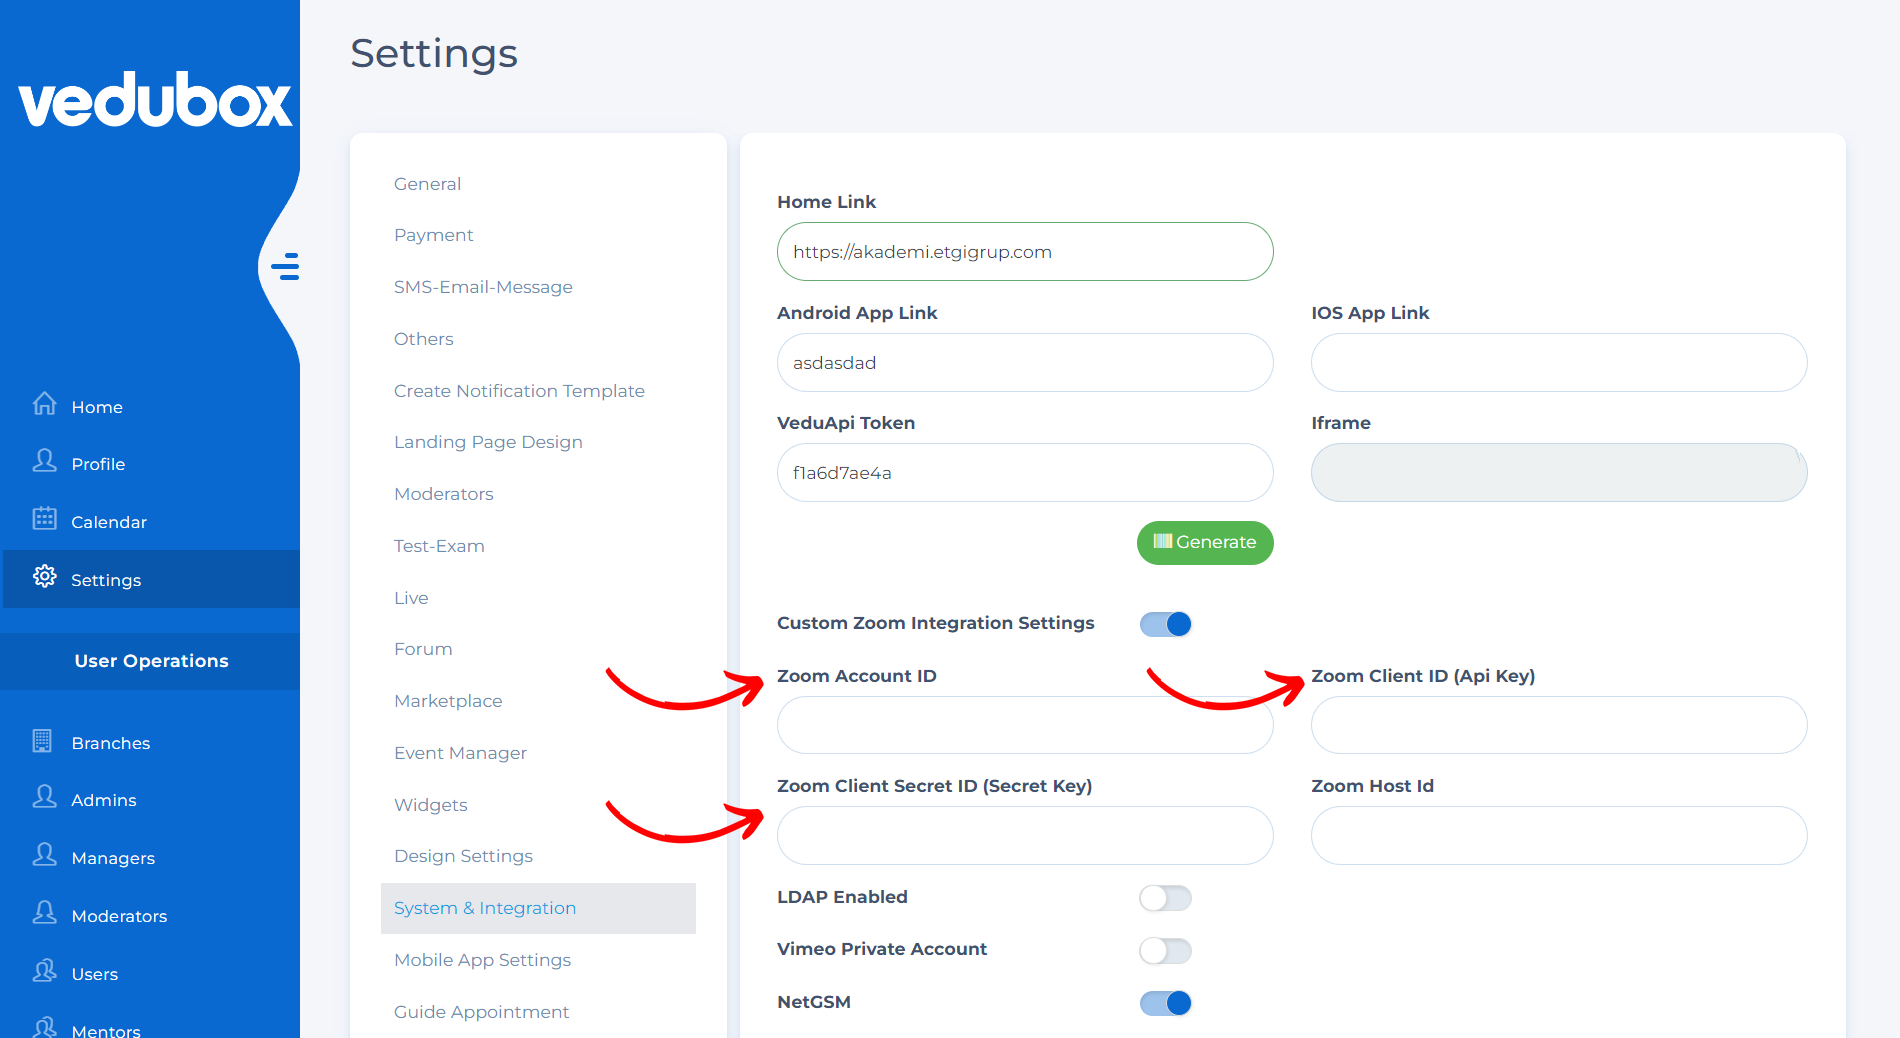
Task: Open Design Settings
Action: pos(463,856)
